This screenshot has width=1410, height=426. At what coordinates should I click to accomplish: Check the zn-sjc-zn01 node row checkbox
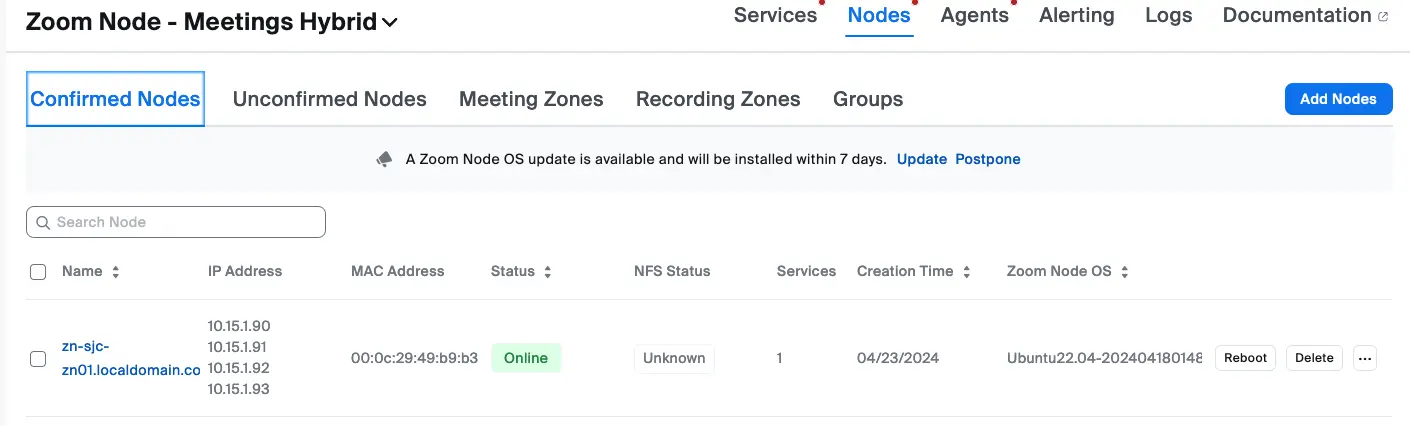pos(38,359)
